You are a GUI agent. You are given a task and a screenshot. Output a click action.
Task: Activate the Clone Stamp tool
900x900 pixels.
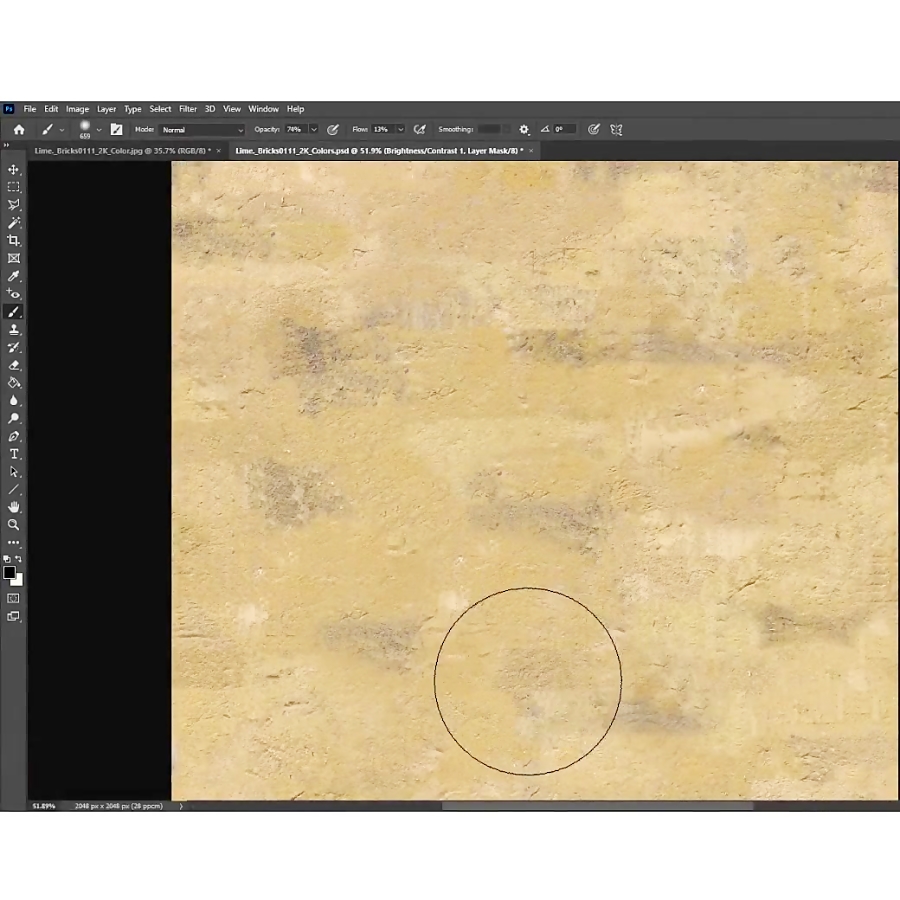(14, 329)
